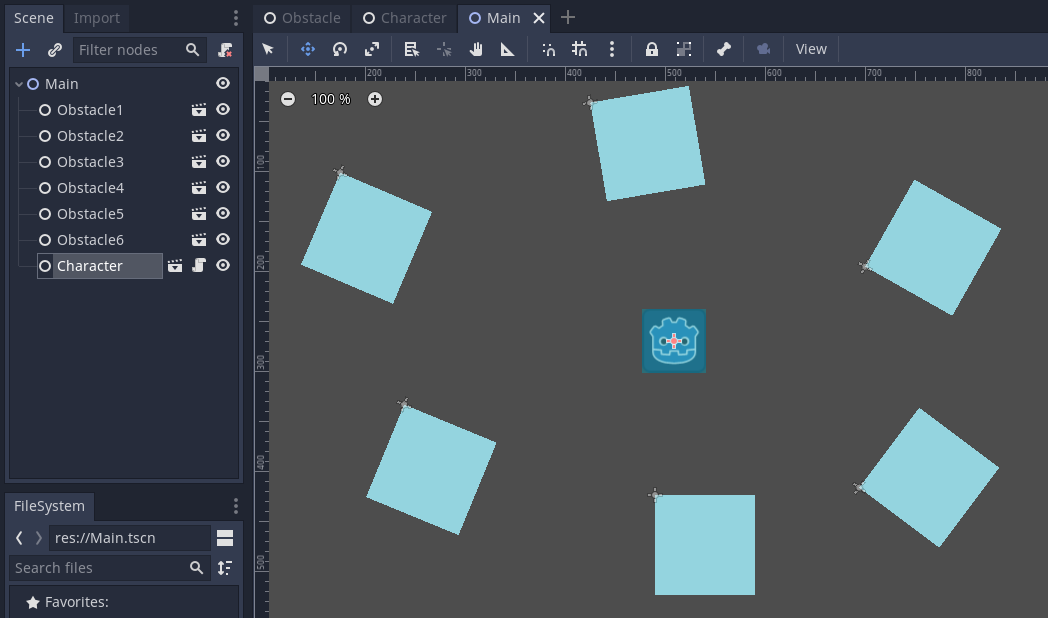Add a new child node in the Scene panel
Screen dimensions: 1048x618
coord(22,49)
